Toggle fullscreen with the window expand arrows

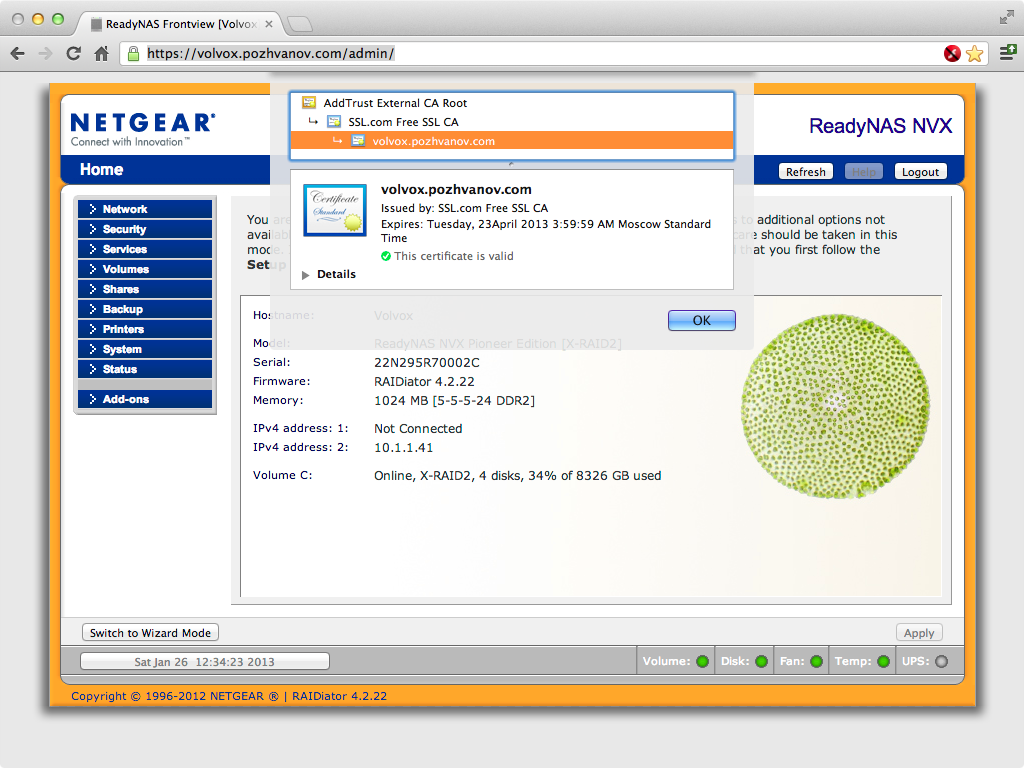click(x=1006, y=18)
